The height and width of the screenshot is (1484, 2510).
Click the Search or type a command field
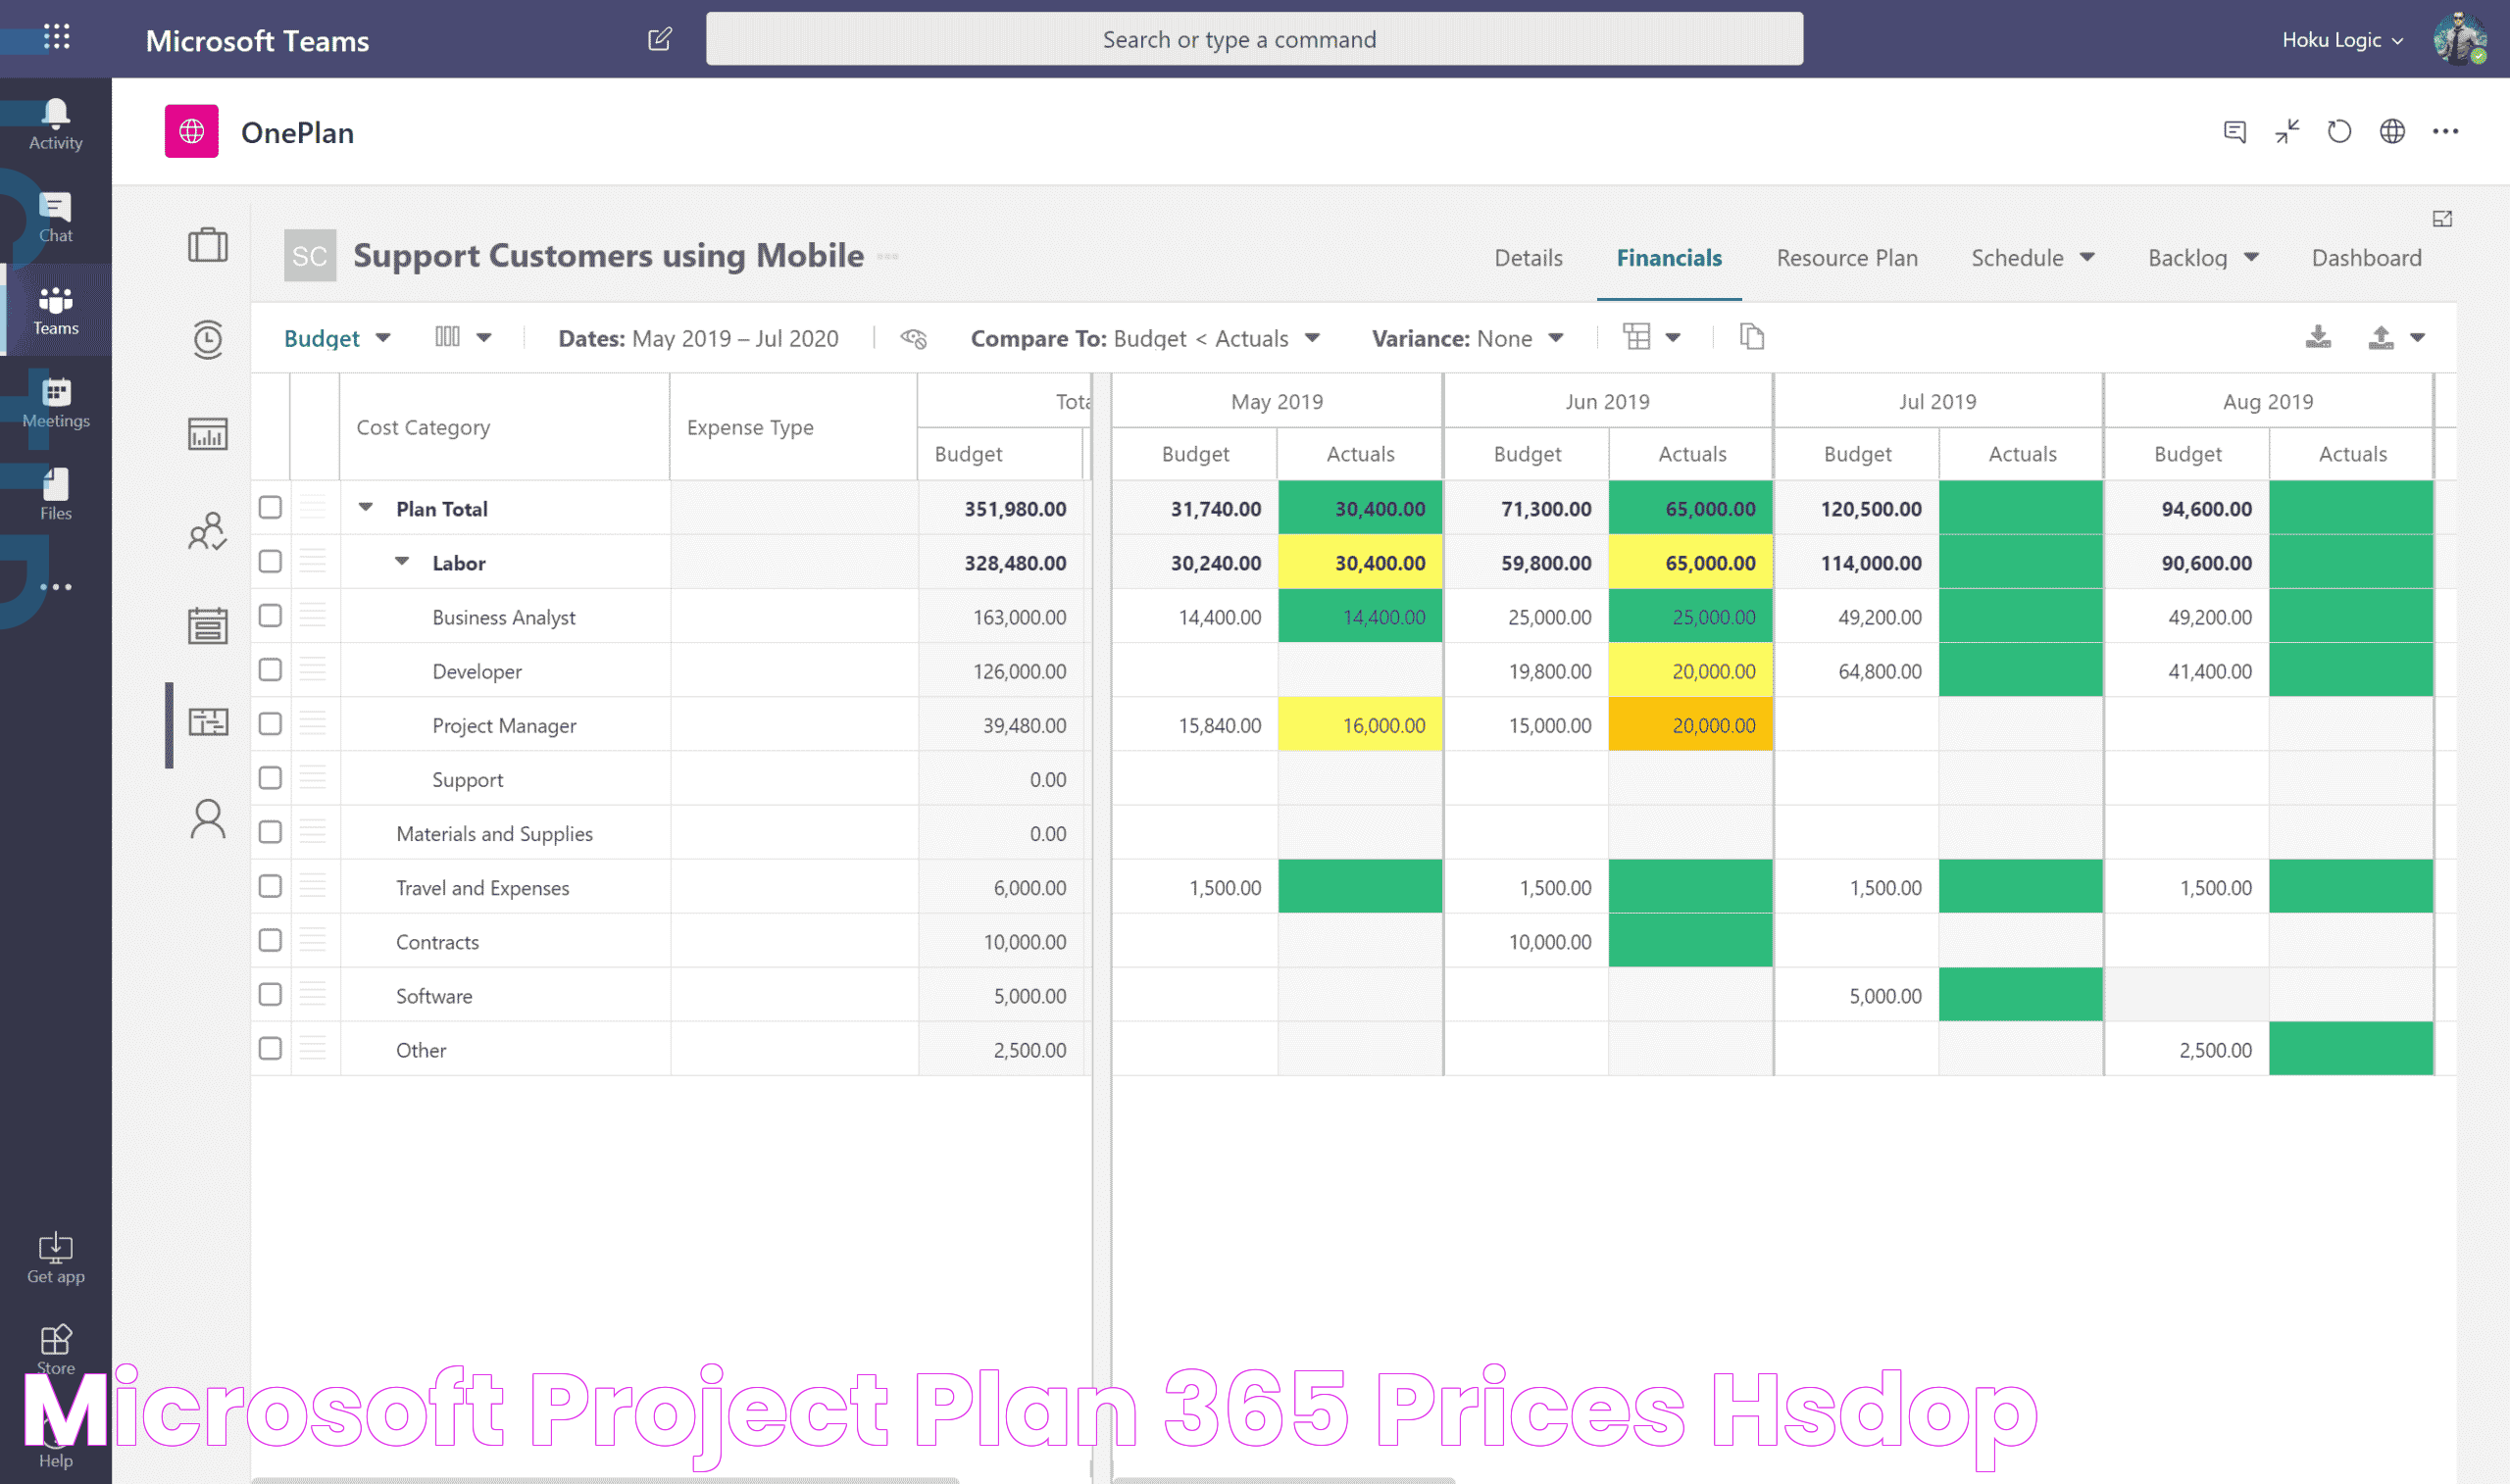pyautogui.click(x=1252, y=37)
